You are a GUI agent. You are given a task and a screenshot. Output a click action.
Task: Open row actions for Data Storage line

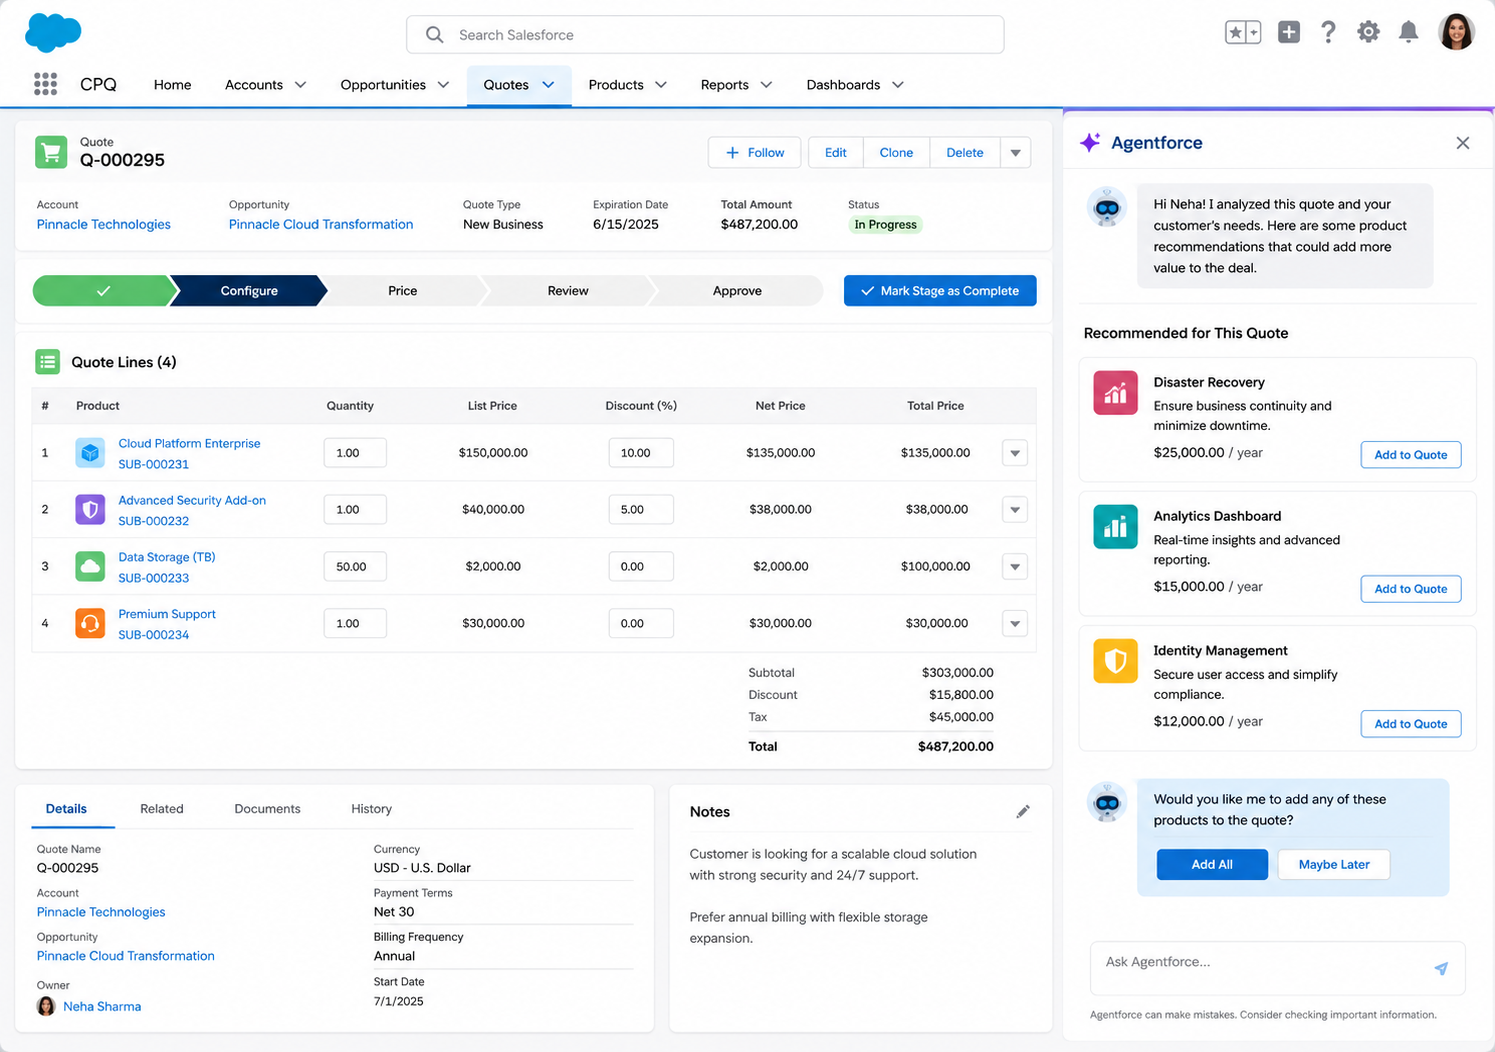pos(1015,567)
